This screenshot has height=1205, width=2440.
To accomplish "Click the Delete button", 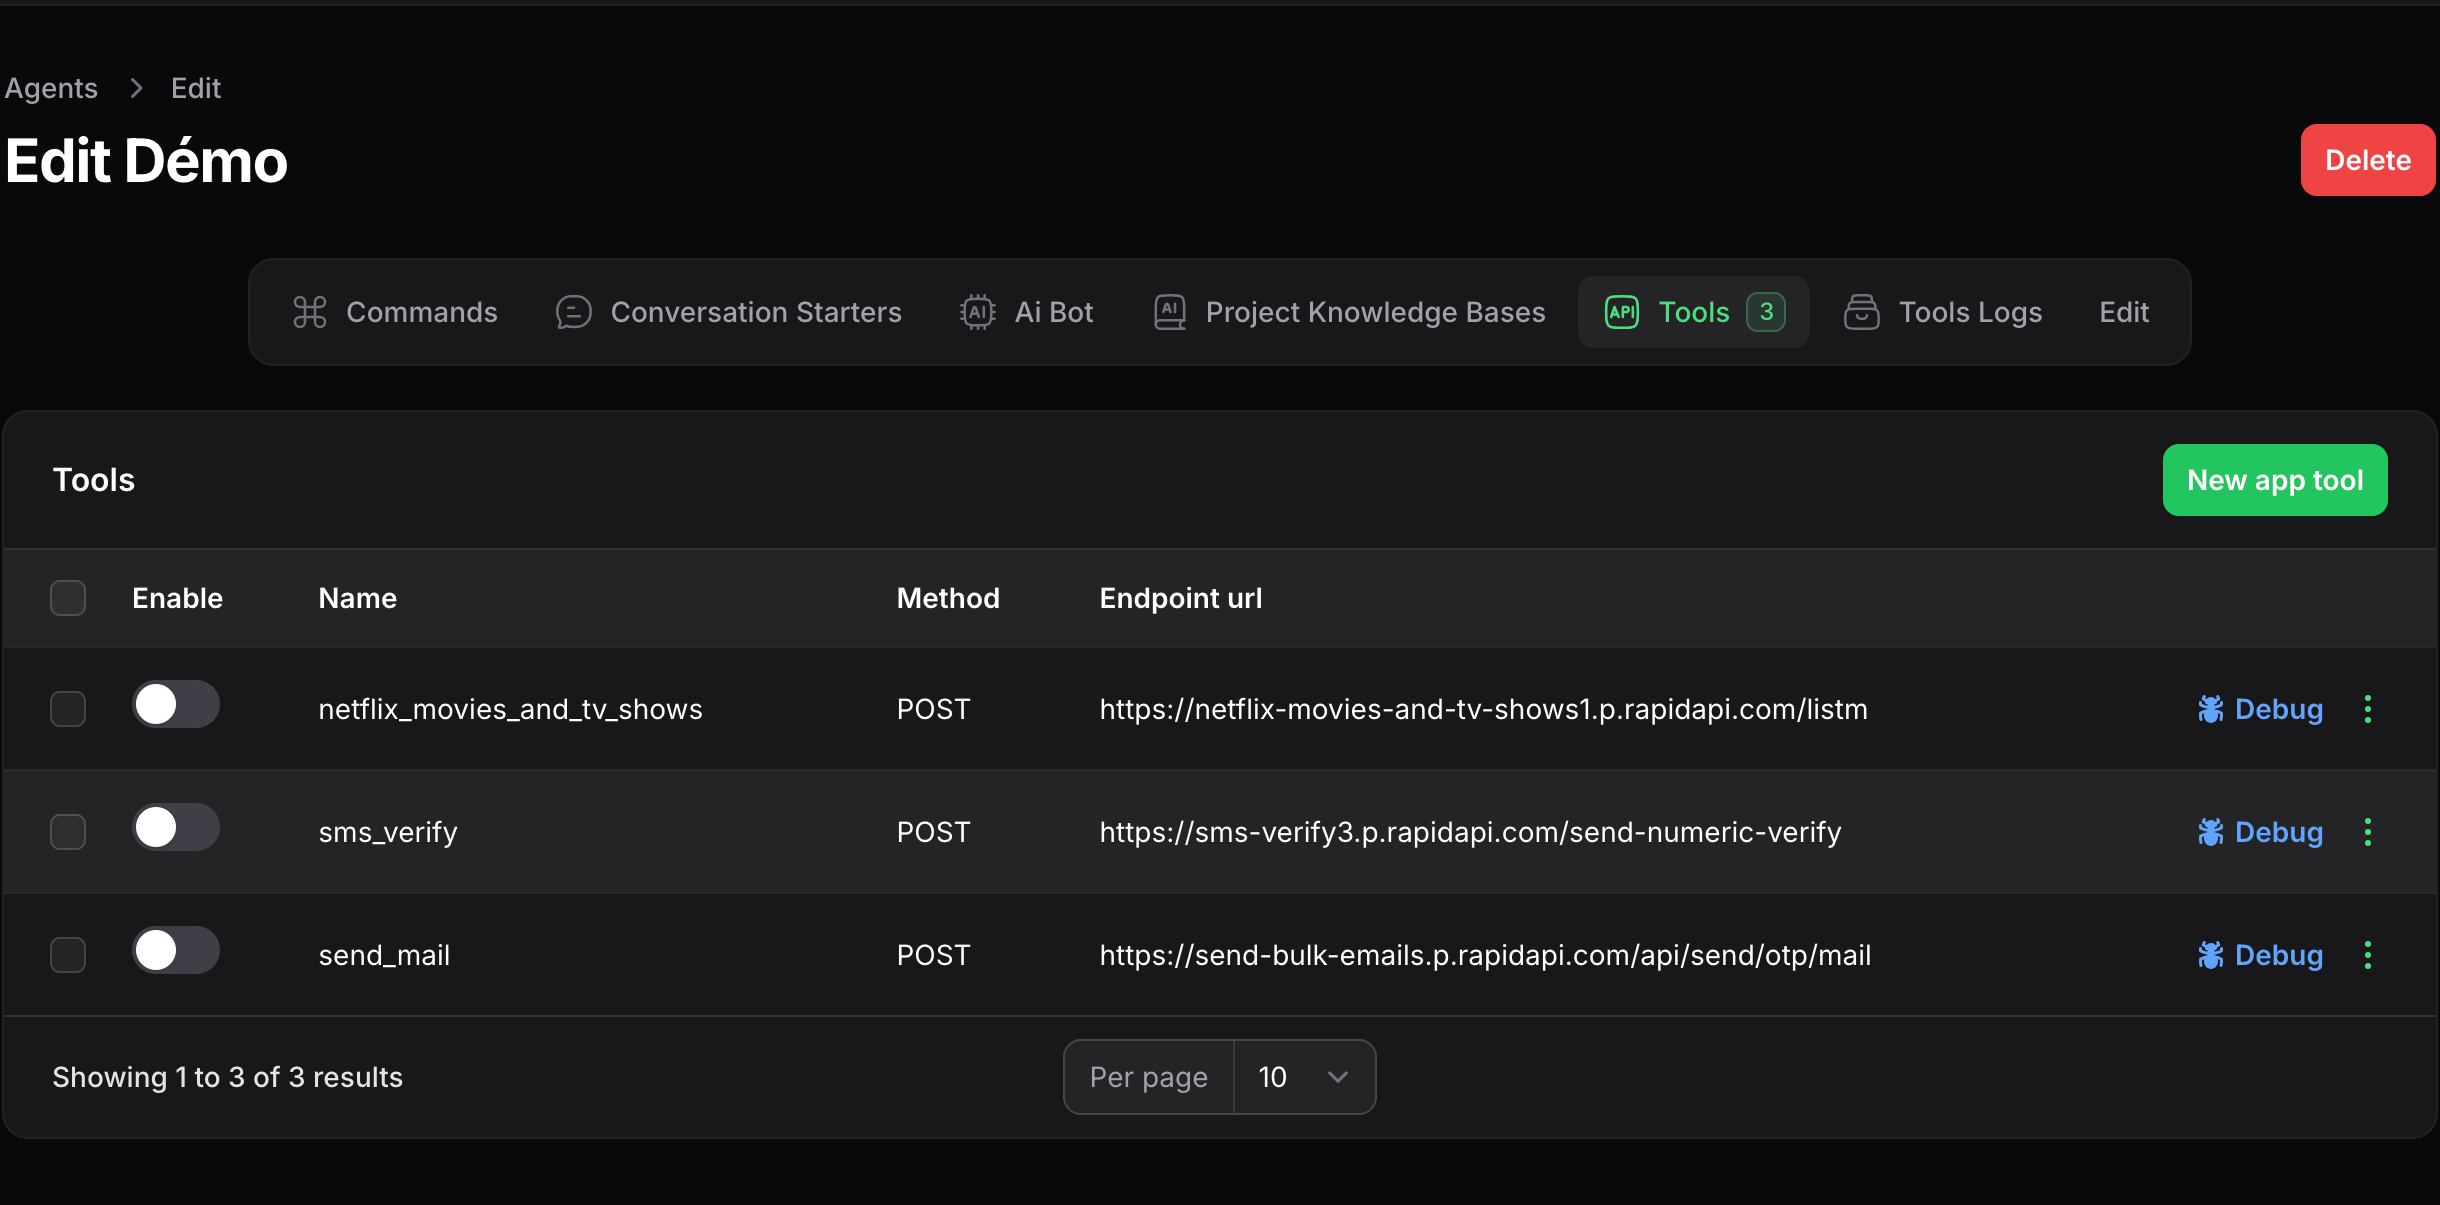I will coord(2367,160).
